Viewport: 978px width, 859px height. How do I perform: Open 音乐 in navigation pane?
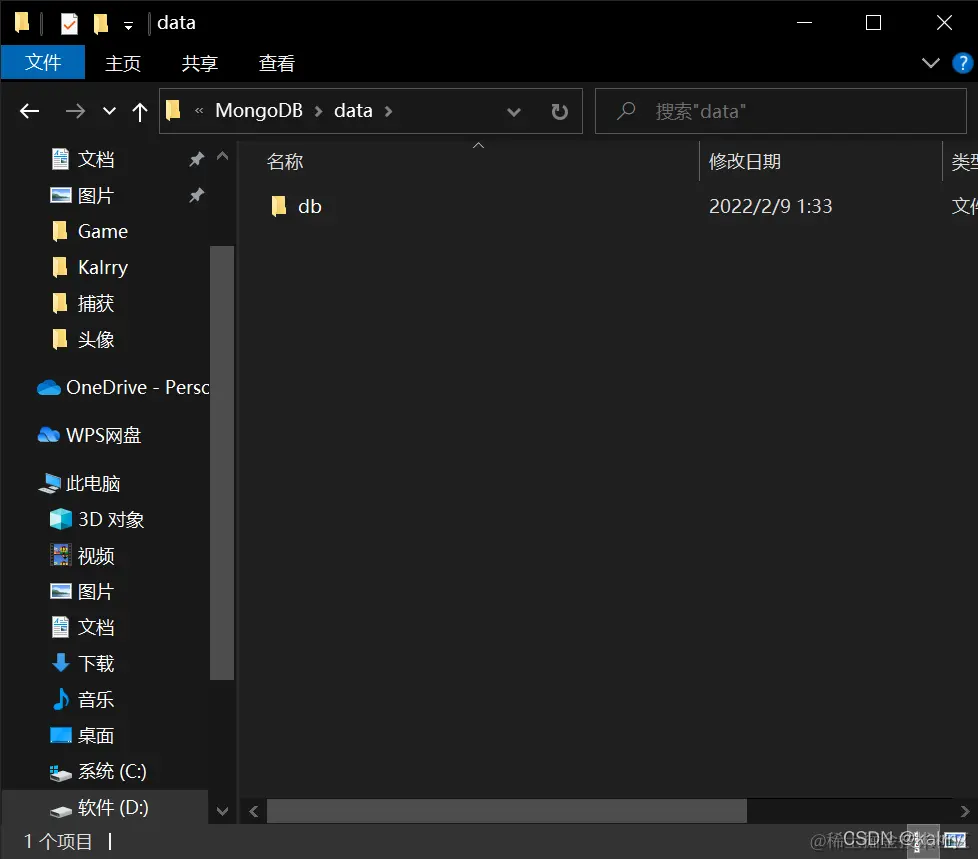coord(95,700)
